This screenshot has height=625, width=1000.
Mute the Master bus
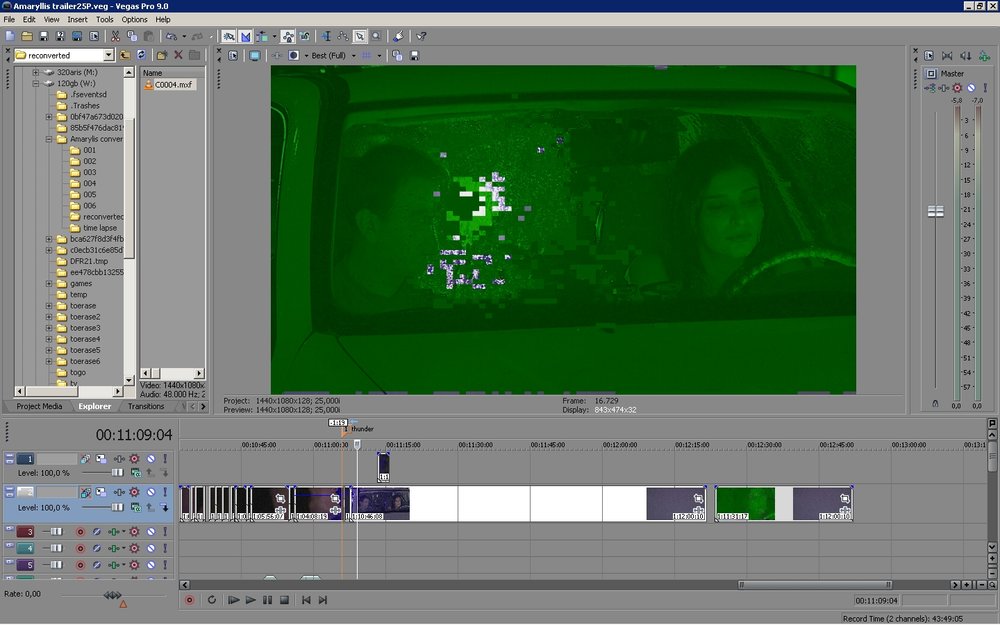click(x=971, y=88)
